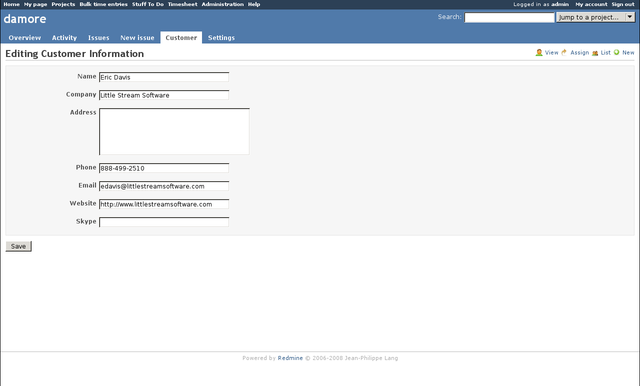Open My page in top menu

coord(36,4)
